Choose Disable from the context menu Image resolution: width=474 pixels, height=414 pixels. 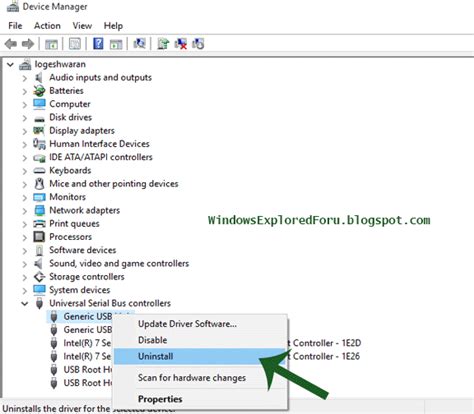point(200,340)
